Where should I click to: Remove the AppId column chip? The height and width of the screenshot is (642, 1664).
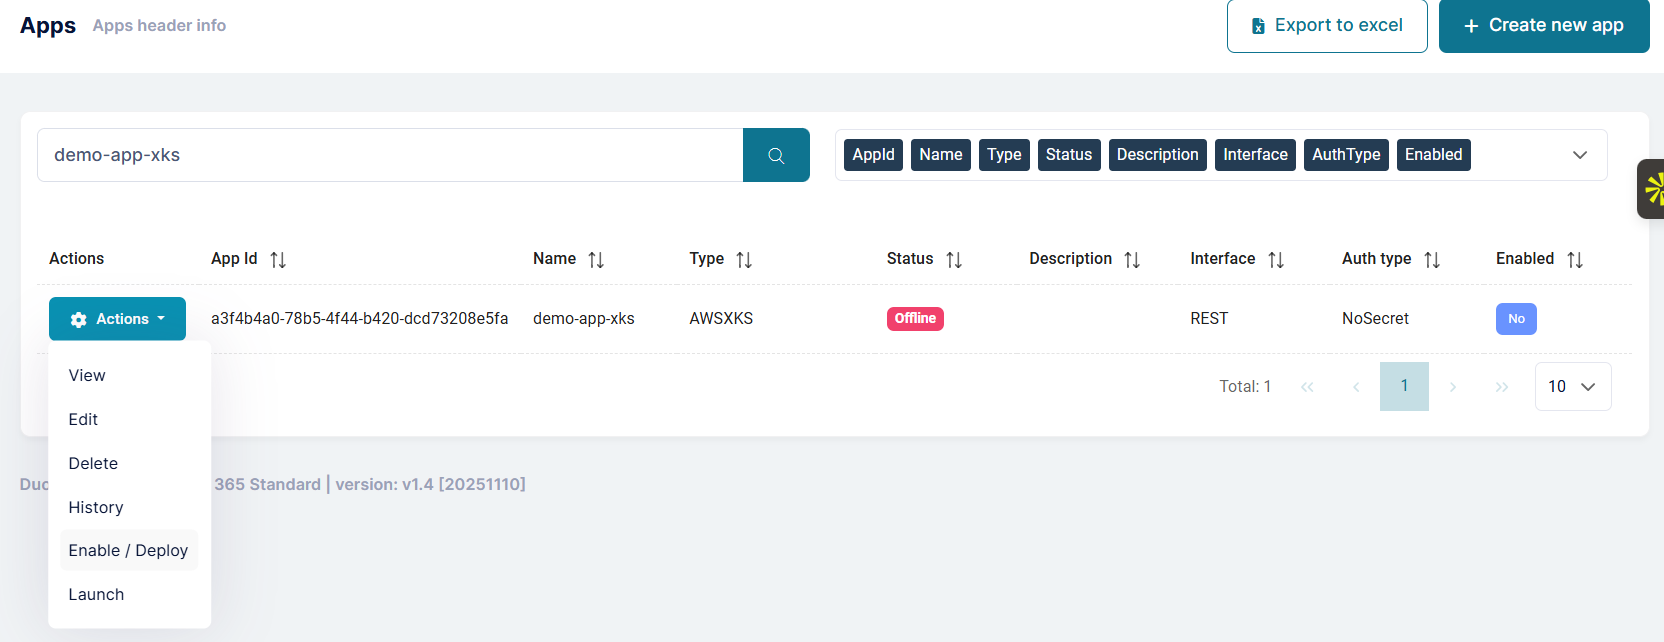pos(873,155)
